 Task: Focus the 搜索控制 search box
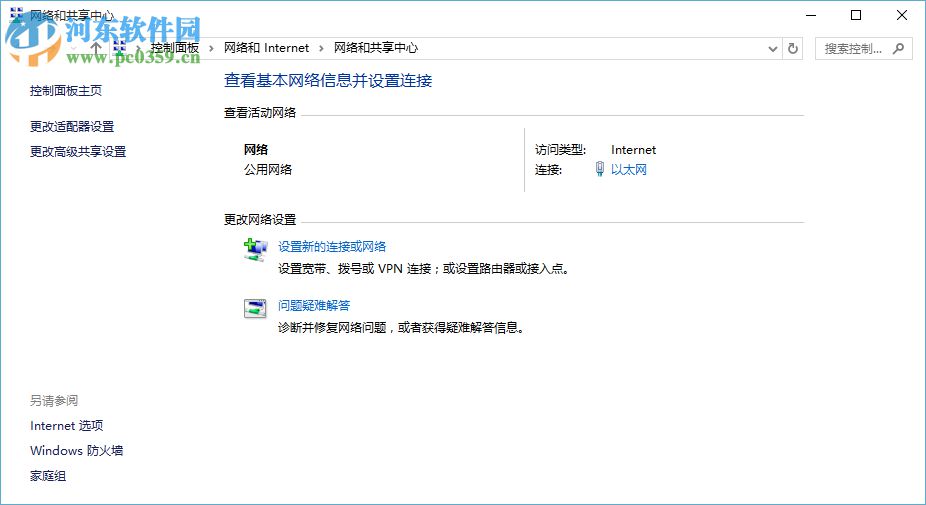tap(863, 48)
